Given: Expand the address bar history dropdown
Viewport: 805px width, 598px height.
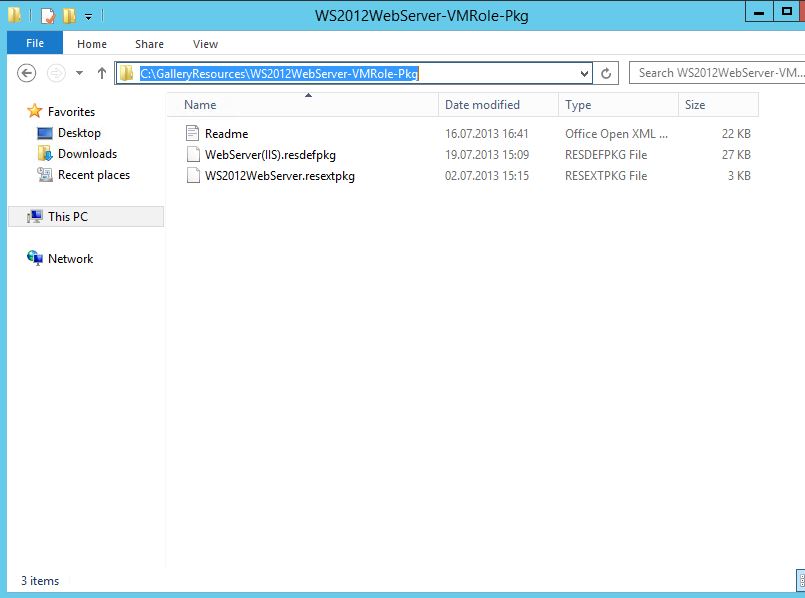Looking at the screenshot, I should (584, 73).
